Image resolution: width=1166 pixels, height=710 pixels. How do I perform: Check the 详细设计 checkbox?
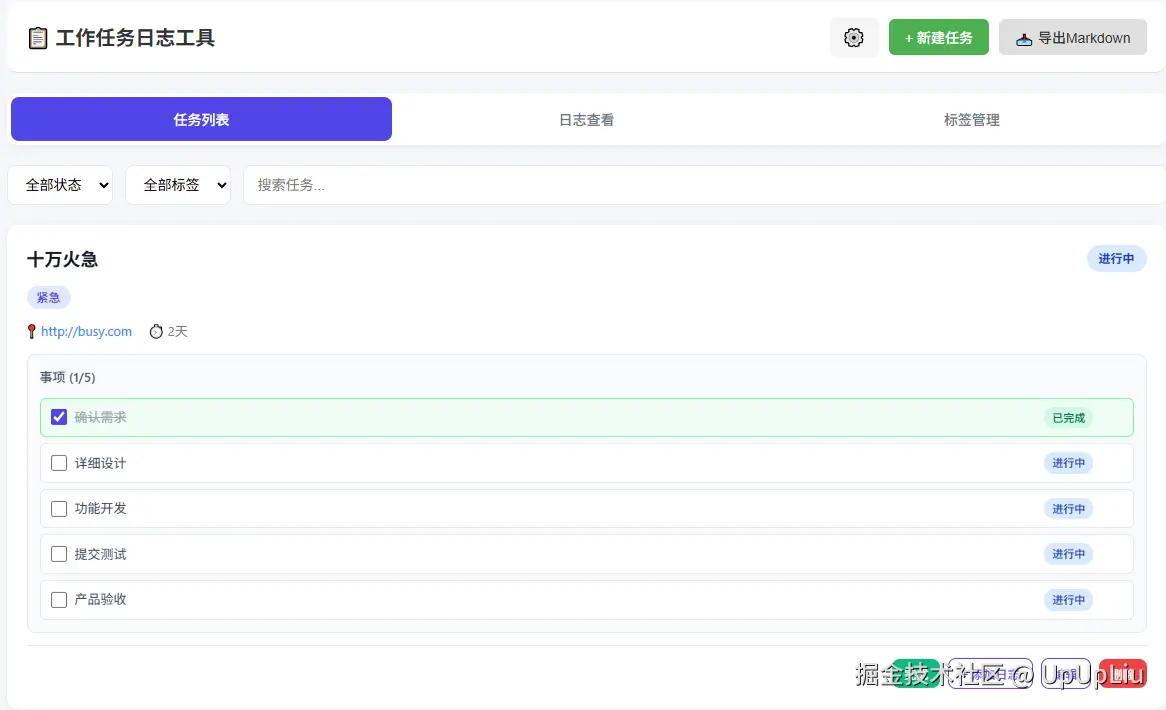pos(59,462)
